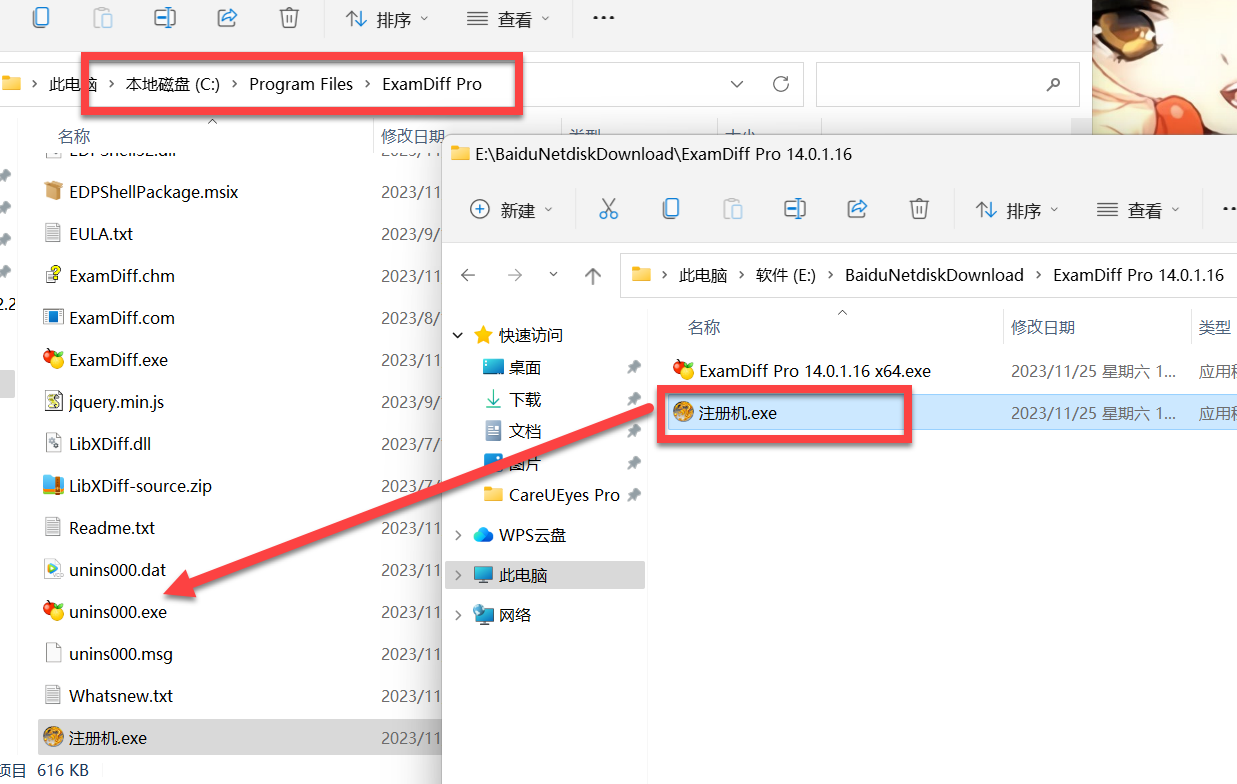Expand the 网络 tree node
Screen dimensions: 1237x784
(459, 615)
